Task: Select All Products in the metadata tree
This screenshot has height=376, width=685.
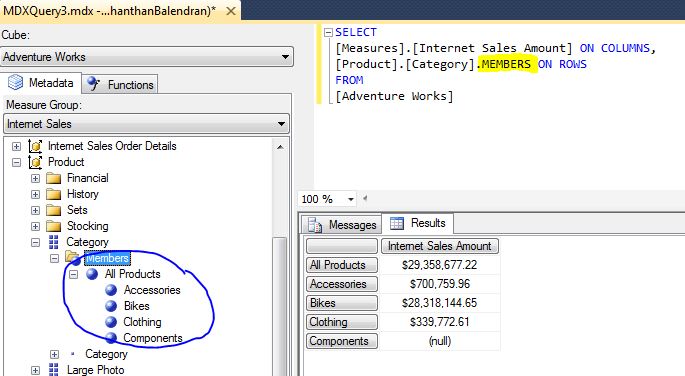Action: (x=132, y=274)
